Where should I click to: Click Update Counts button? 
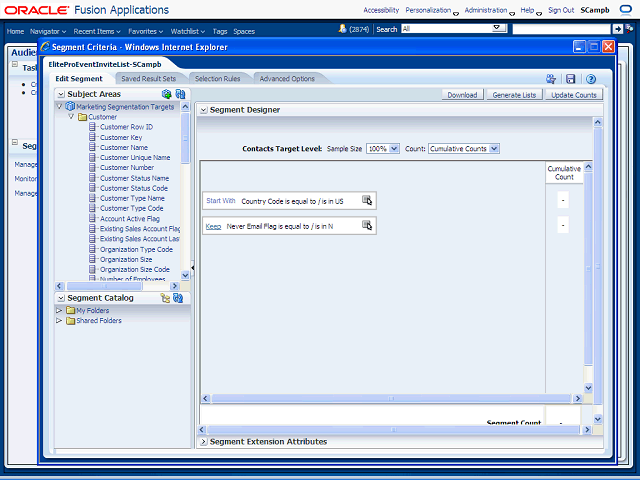click(x=574, y=95)
